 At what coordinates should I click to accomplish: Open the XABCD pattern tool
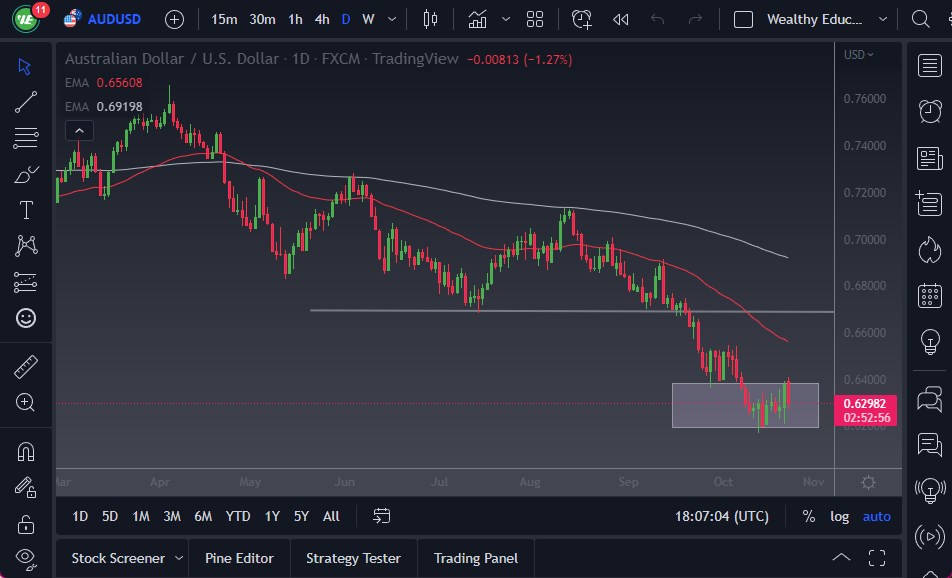click(x=26, y=245)
